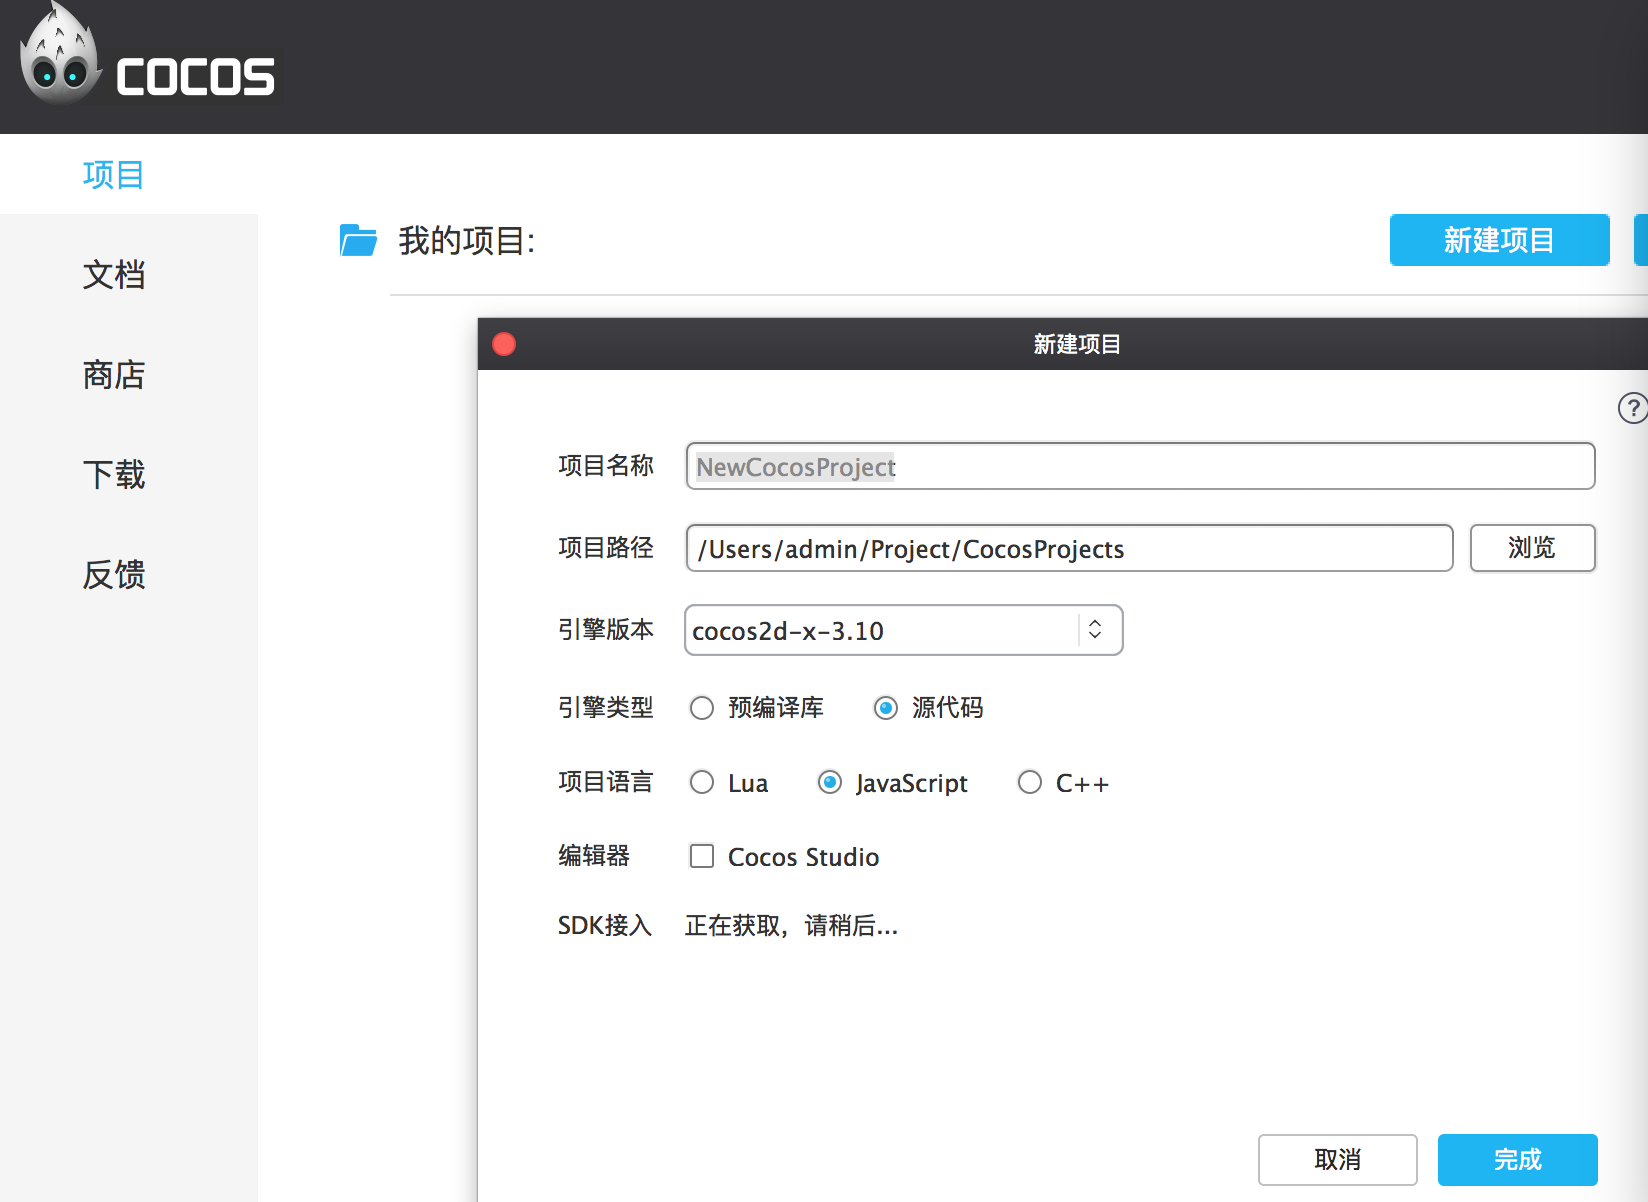This screenshot has height=1202, width=1648.
Task: Open the 商店 sidebar tab
Action: point(114,375)
